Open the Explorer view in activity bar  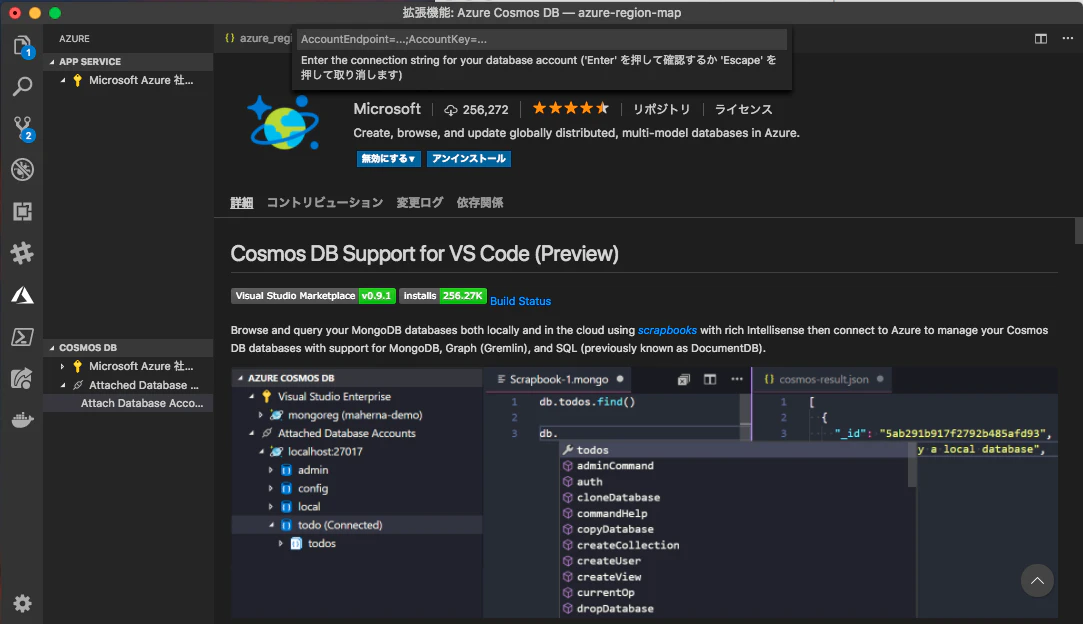22,46
